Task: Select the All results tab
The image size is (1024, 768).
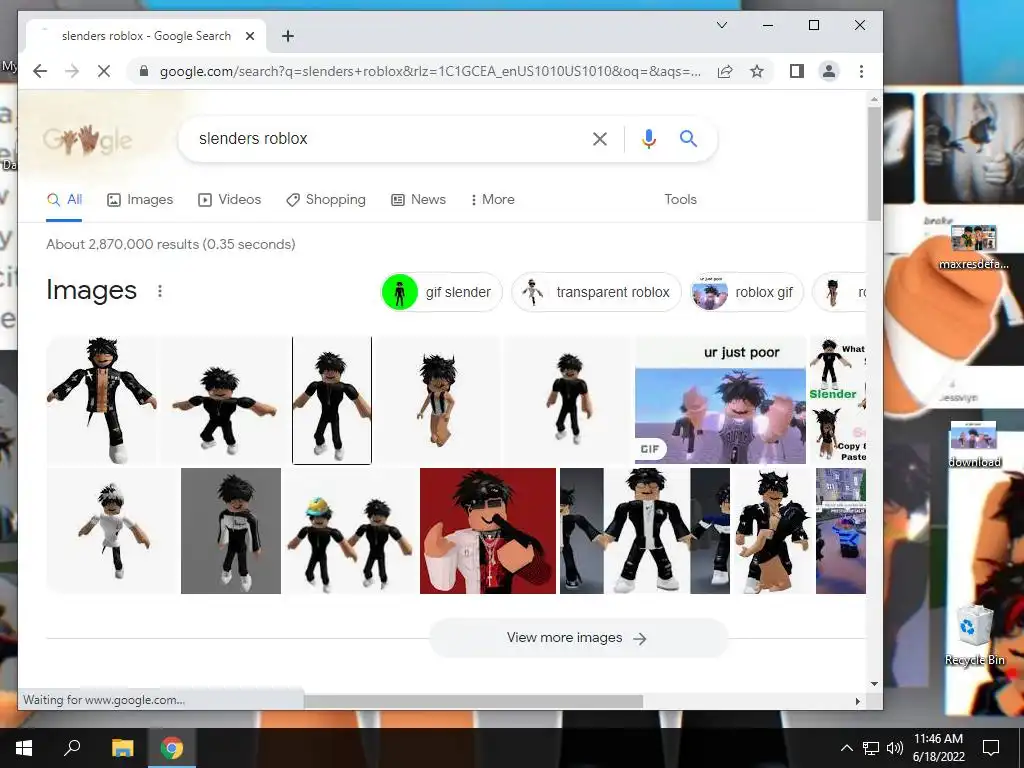Action: 64,200
